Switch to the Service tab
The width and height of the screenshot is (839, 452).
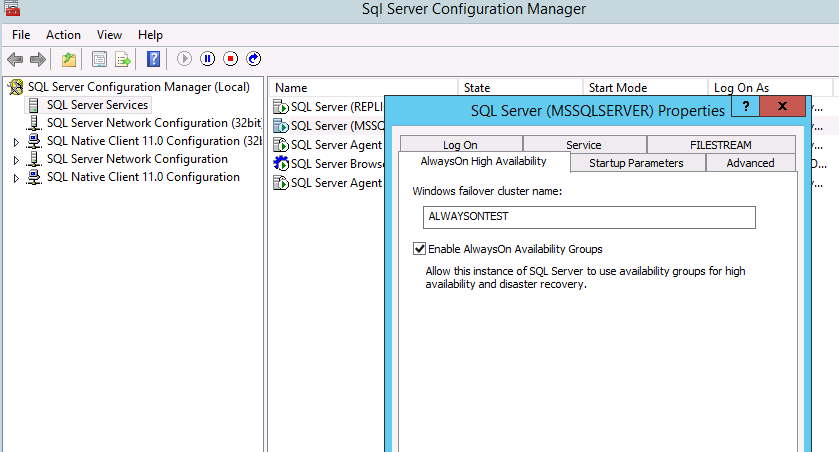pos(584,144)
